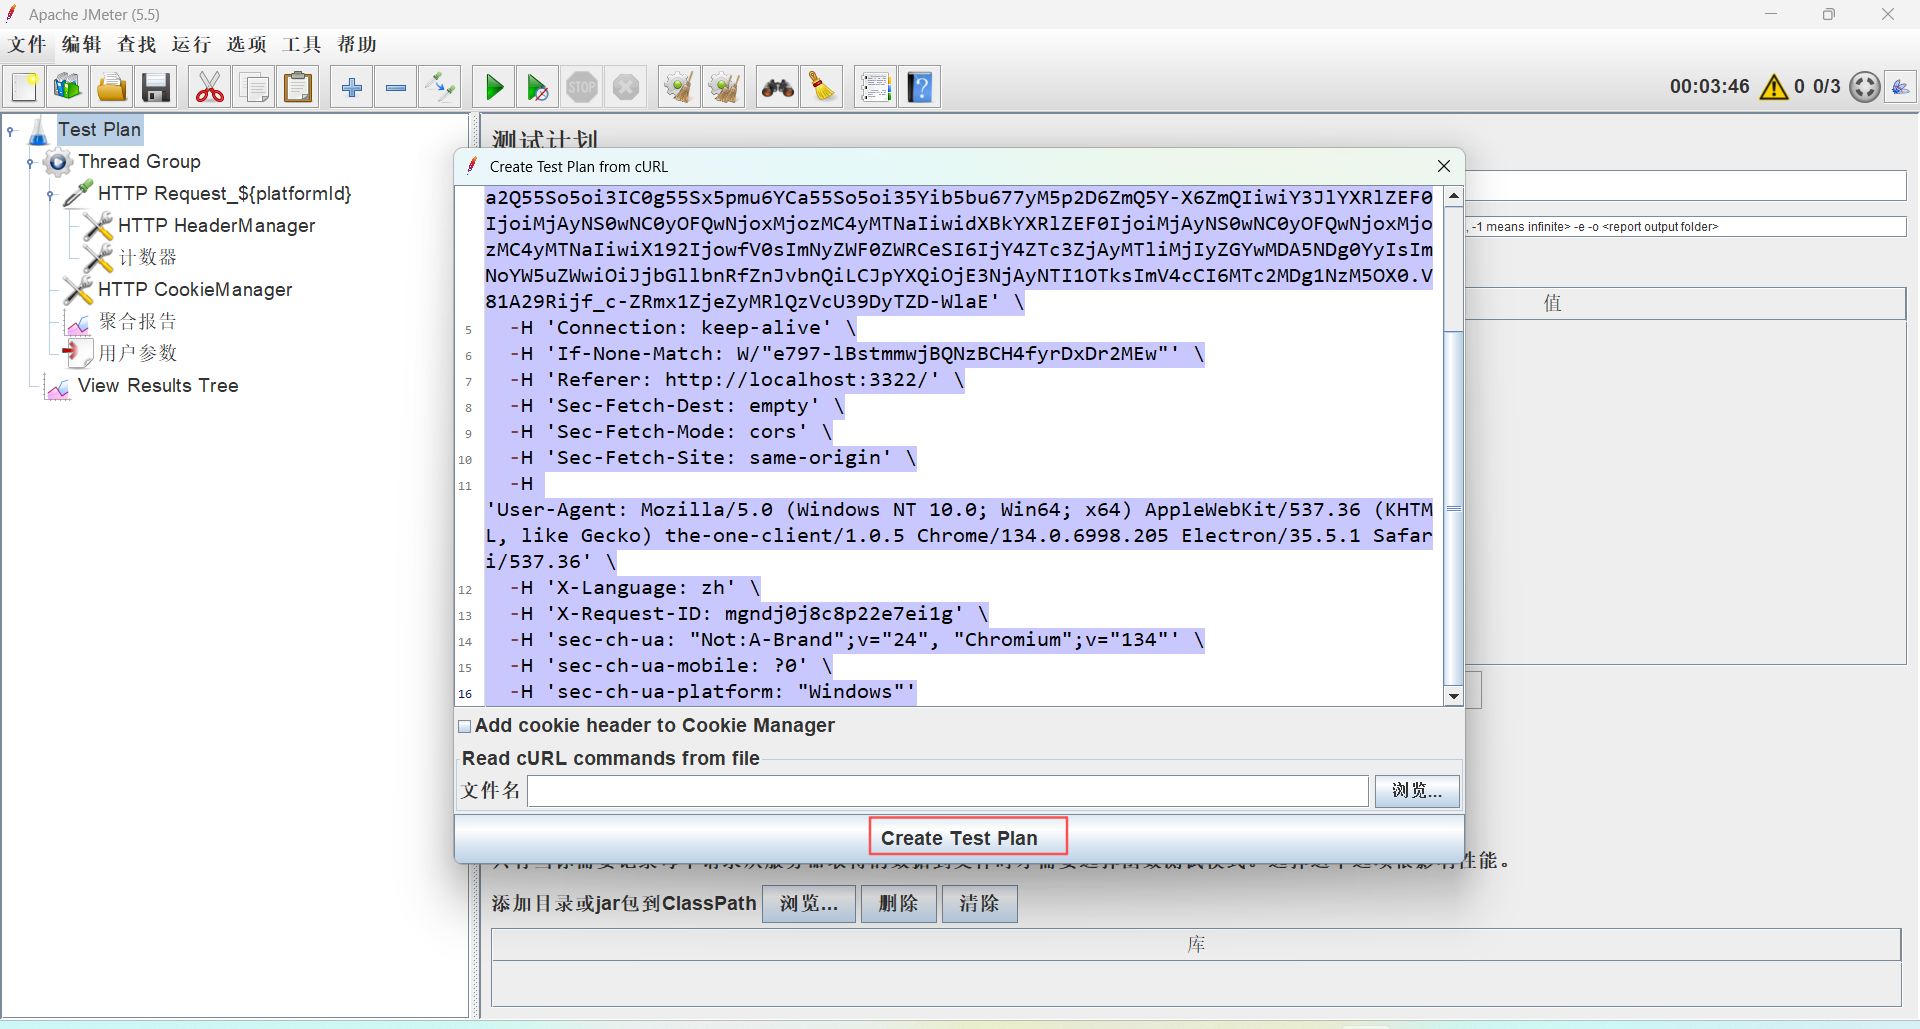The image size is (1920, 1029).
Task: Open the 运行 menu
Action: point(192,44)
